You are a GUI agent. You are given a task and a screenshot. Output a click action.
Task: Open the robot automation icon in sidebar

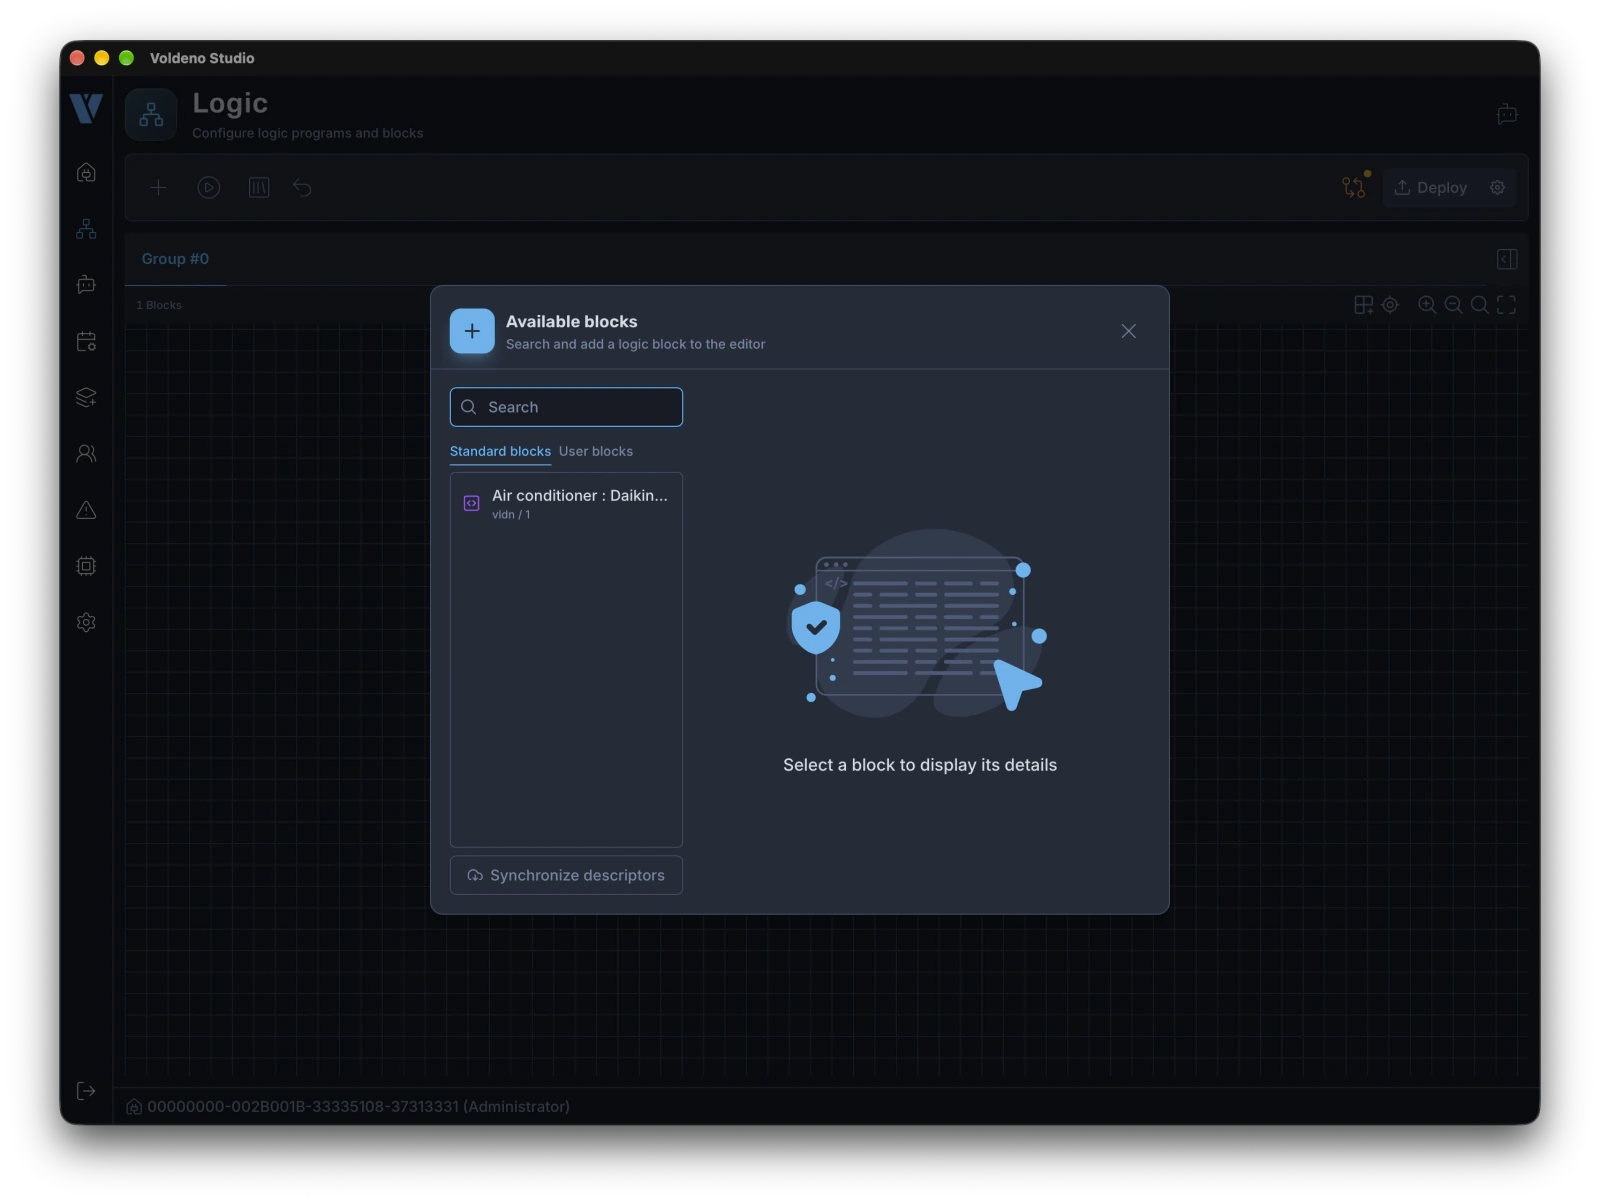(86, 285)
